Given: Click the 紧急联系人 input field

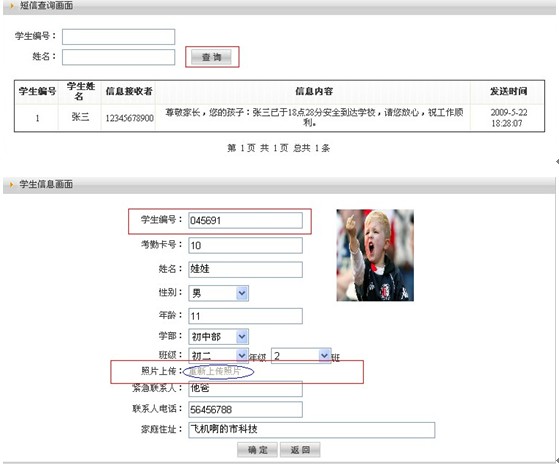Looking at the screenshot, I should pos(245,389).
